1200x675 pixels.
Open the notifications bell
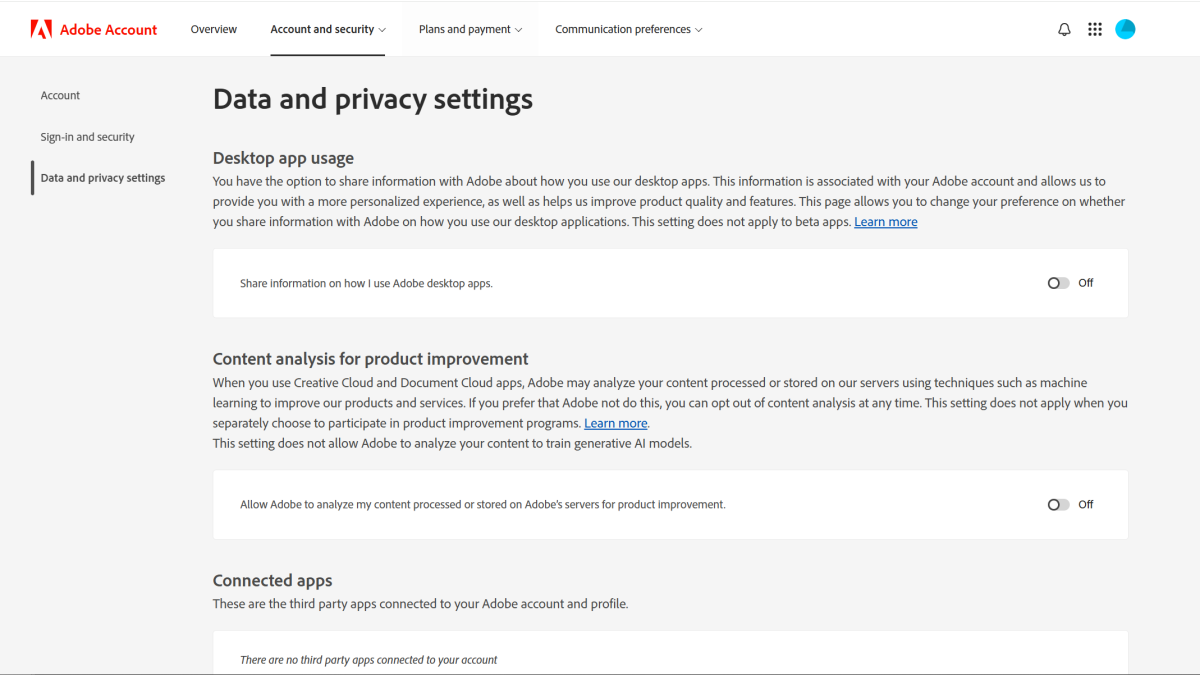tap(1064, 30)
